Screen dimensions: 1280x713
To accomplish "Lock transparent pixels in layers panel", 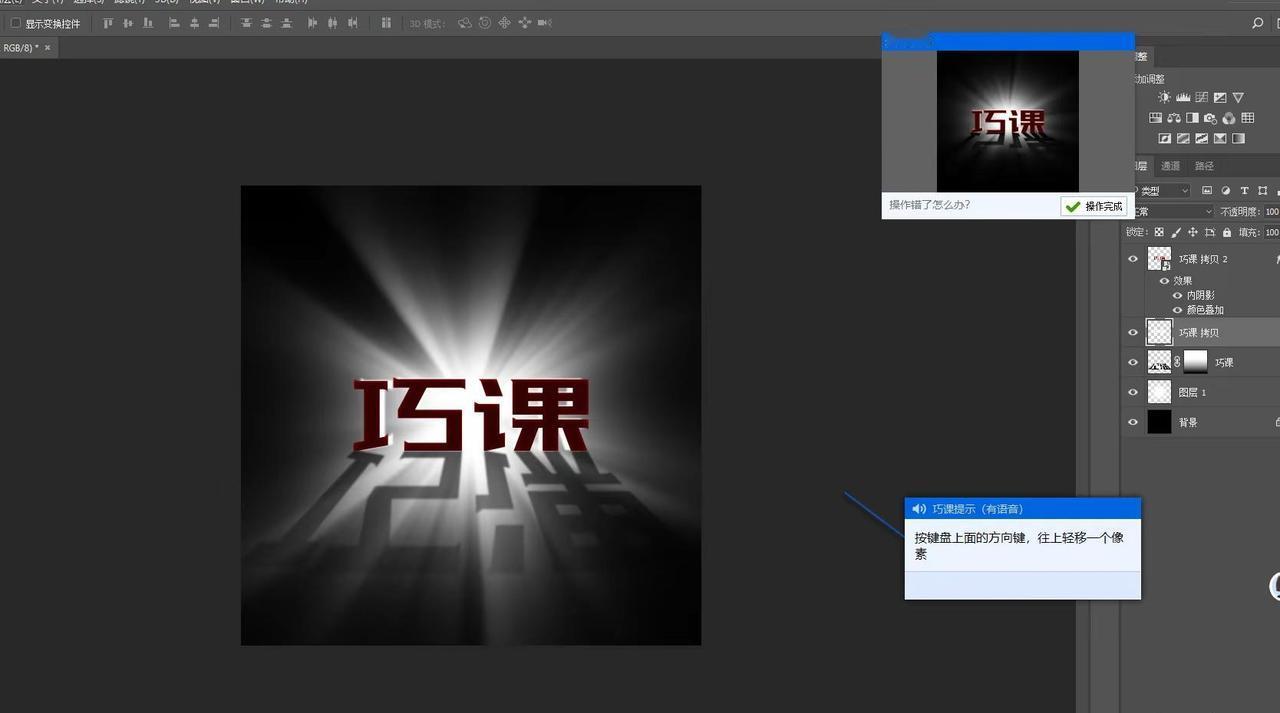I will [x=1159, y=232].
